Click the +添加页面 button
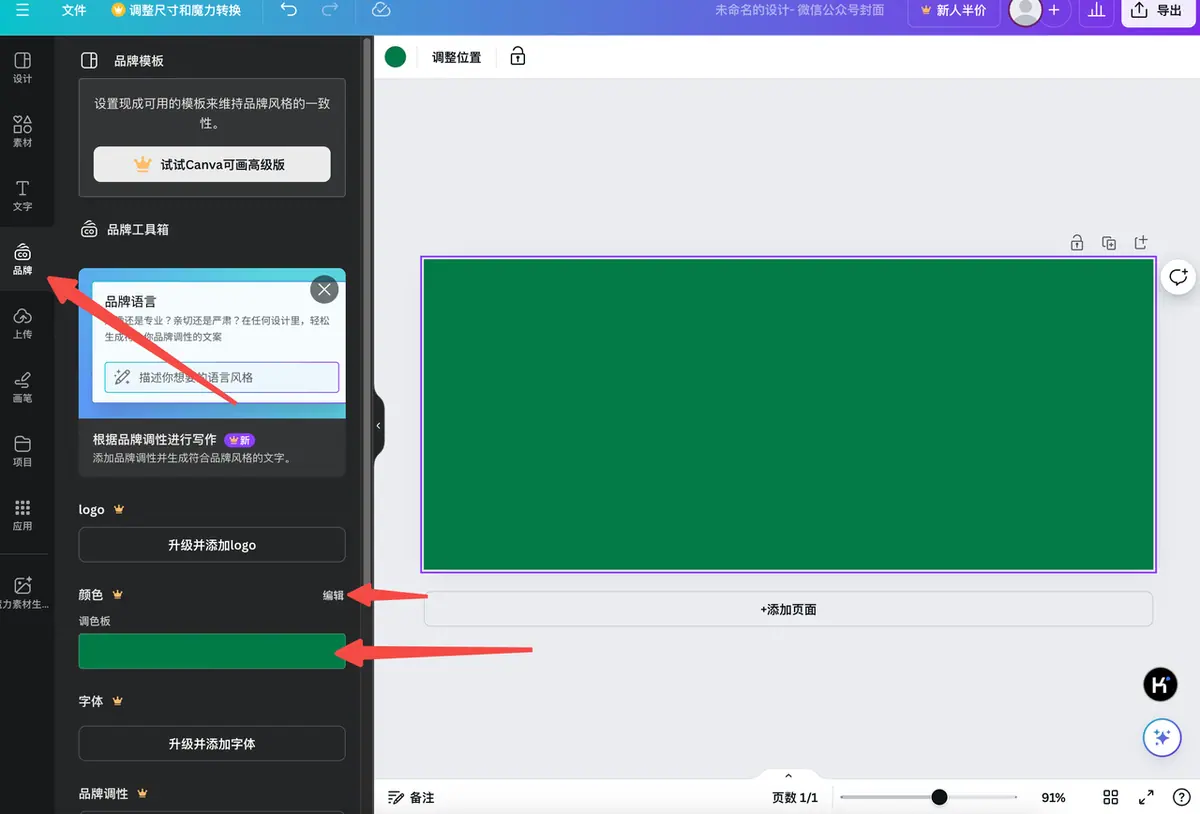 coord(788,609)
